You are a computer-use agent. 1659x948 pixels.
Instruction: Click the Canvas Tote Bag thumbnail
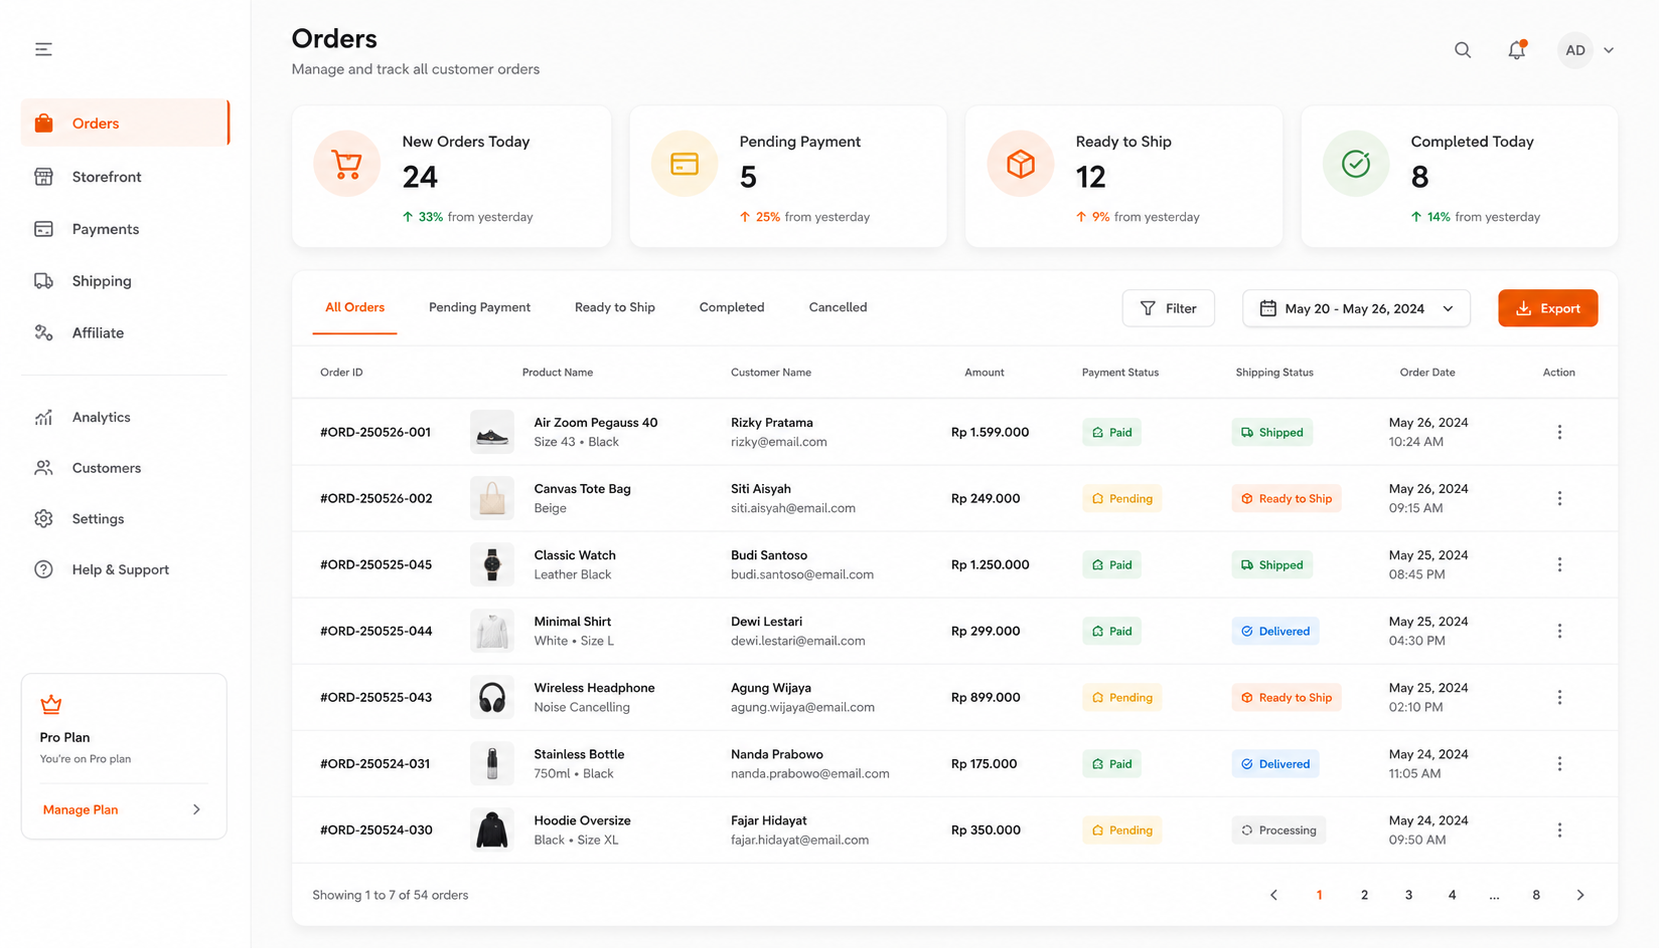[x=492, y=498]
